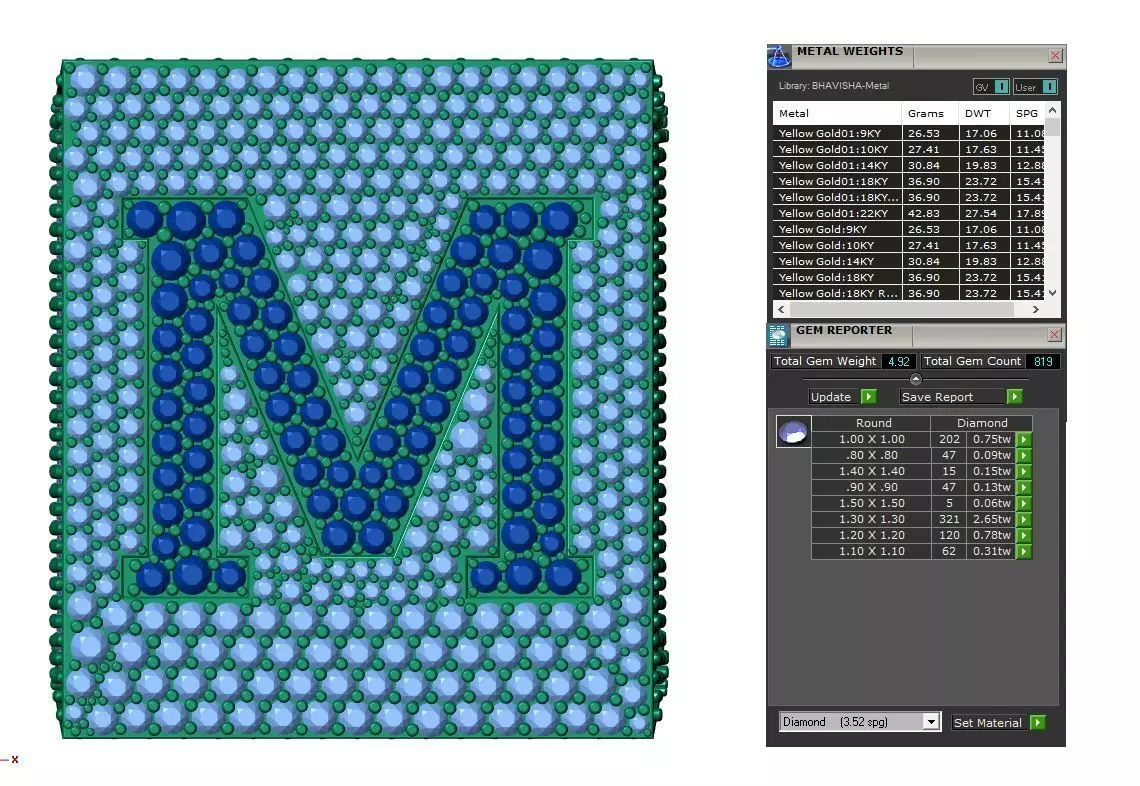Image resolution: width=1140 pixels, height=786 pixels.
Task: Click the Total Gem Count value 819
Action: tap(1043, 361)
